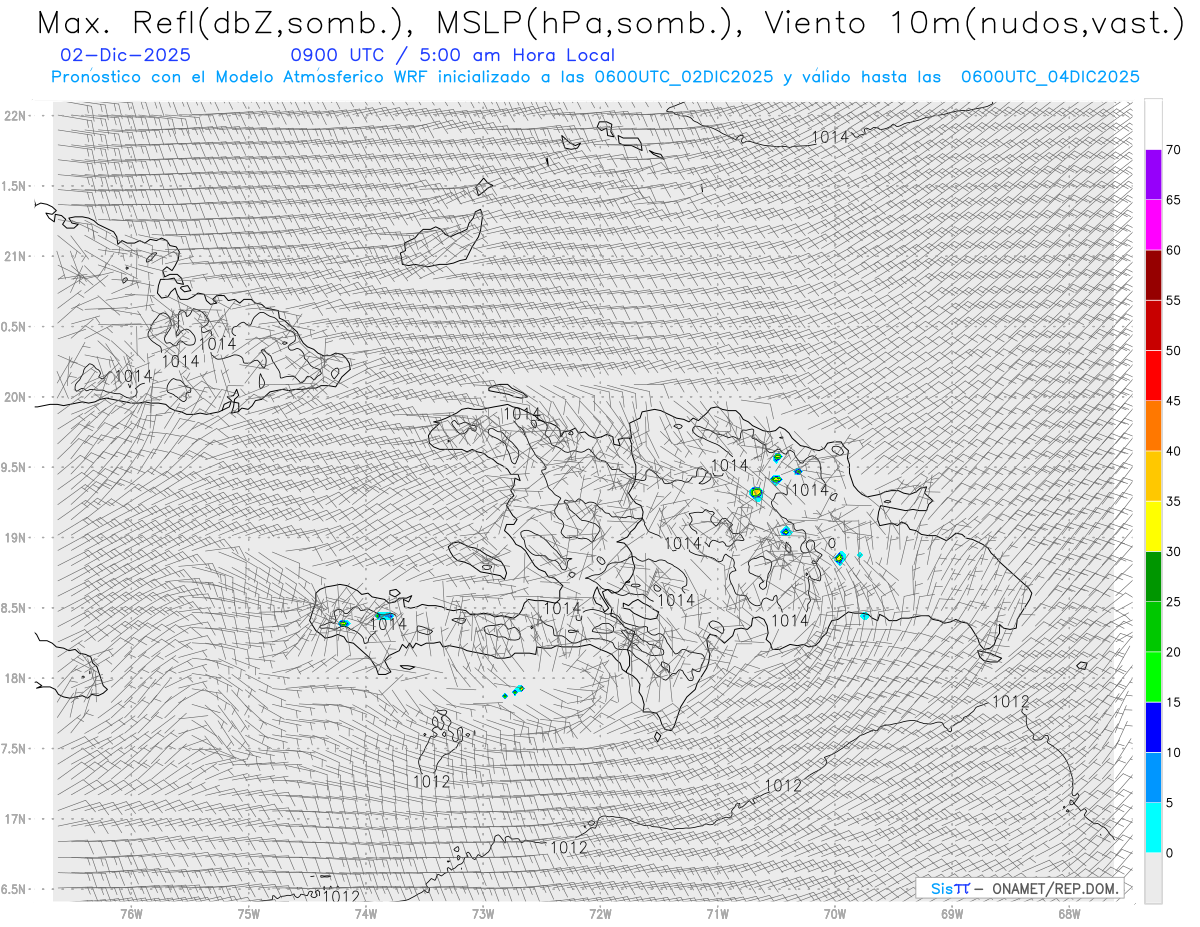Click the cyan 0-5 dBZ color segment
The height and width of the screenshot is (927, 1200).
(x=1153, y=827)
